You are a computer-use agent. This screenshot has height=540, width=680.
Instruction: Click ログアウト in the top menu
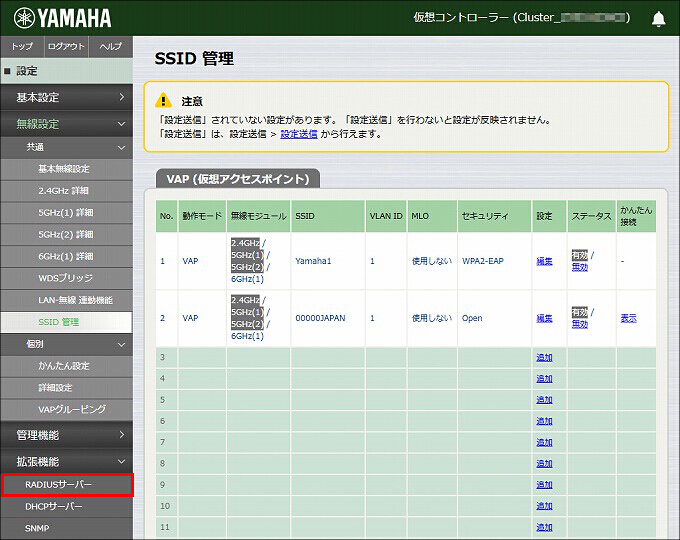(x=66, y=46)
